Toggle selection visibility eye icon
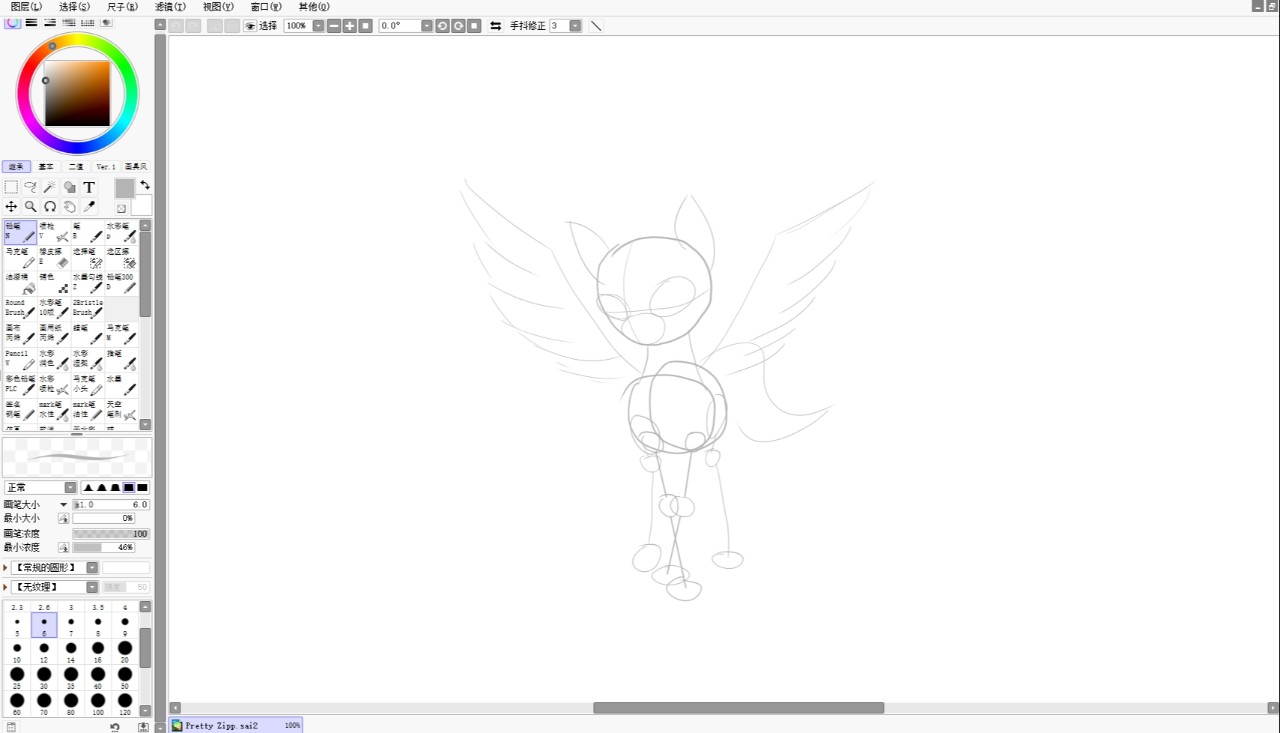Screen dimensions: 1280x733 click(250, 26)
